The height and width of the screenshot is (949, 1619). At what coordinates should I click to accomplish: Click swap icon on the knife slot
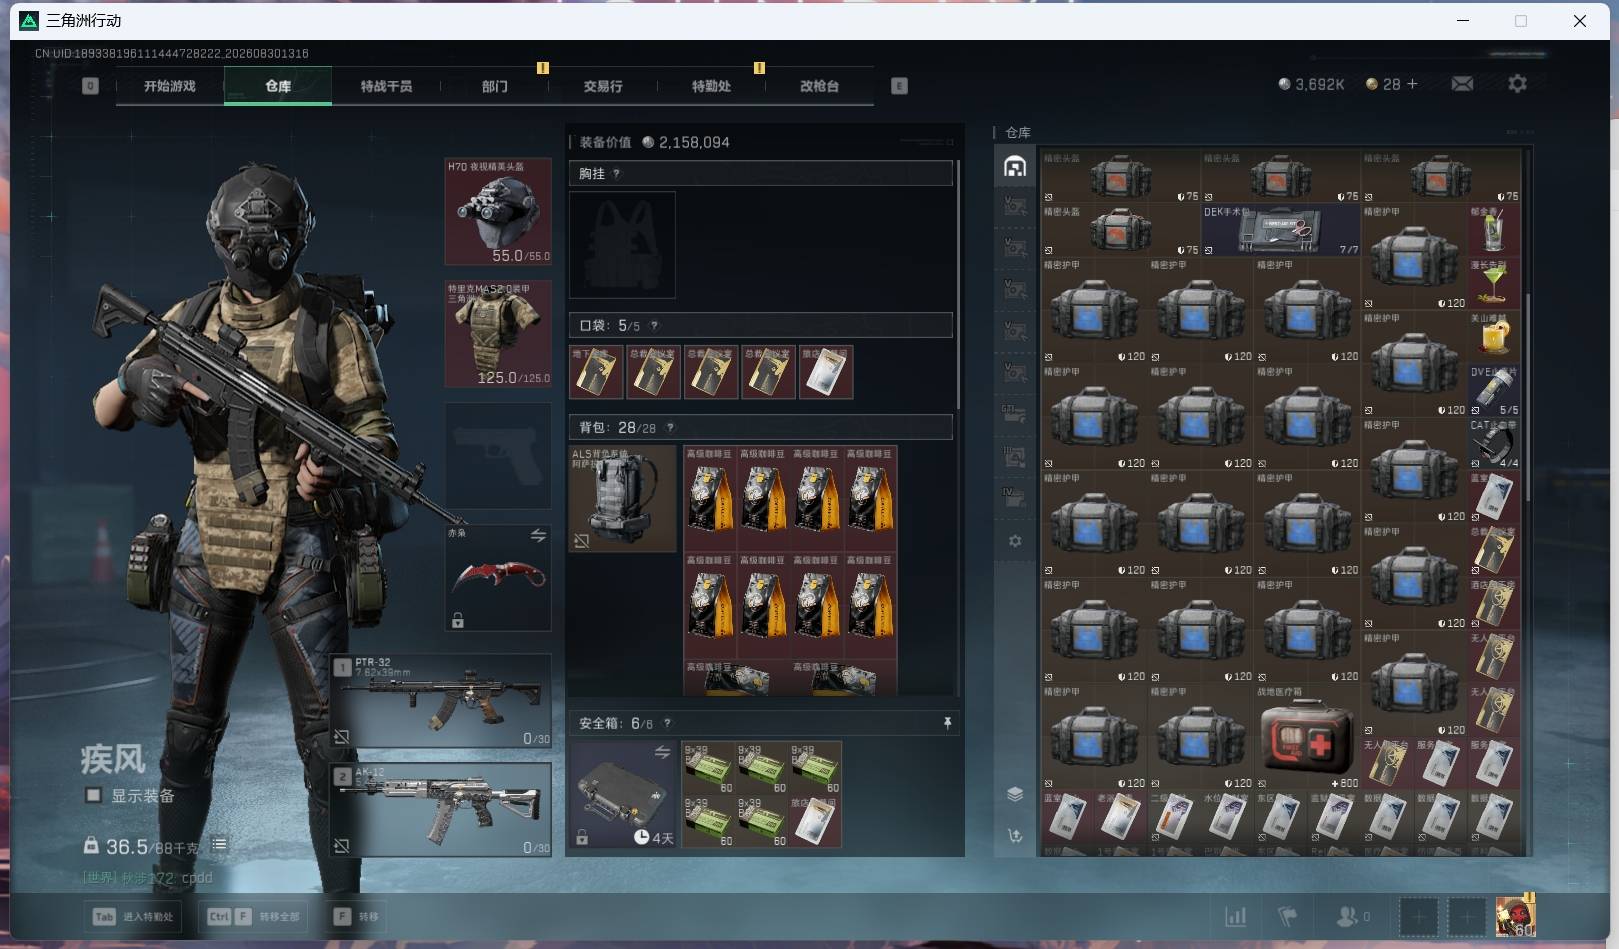coord(538,536)
